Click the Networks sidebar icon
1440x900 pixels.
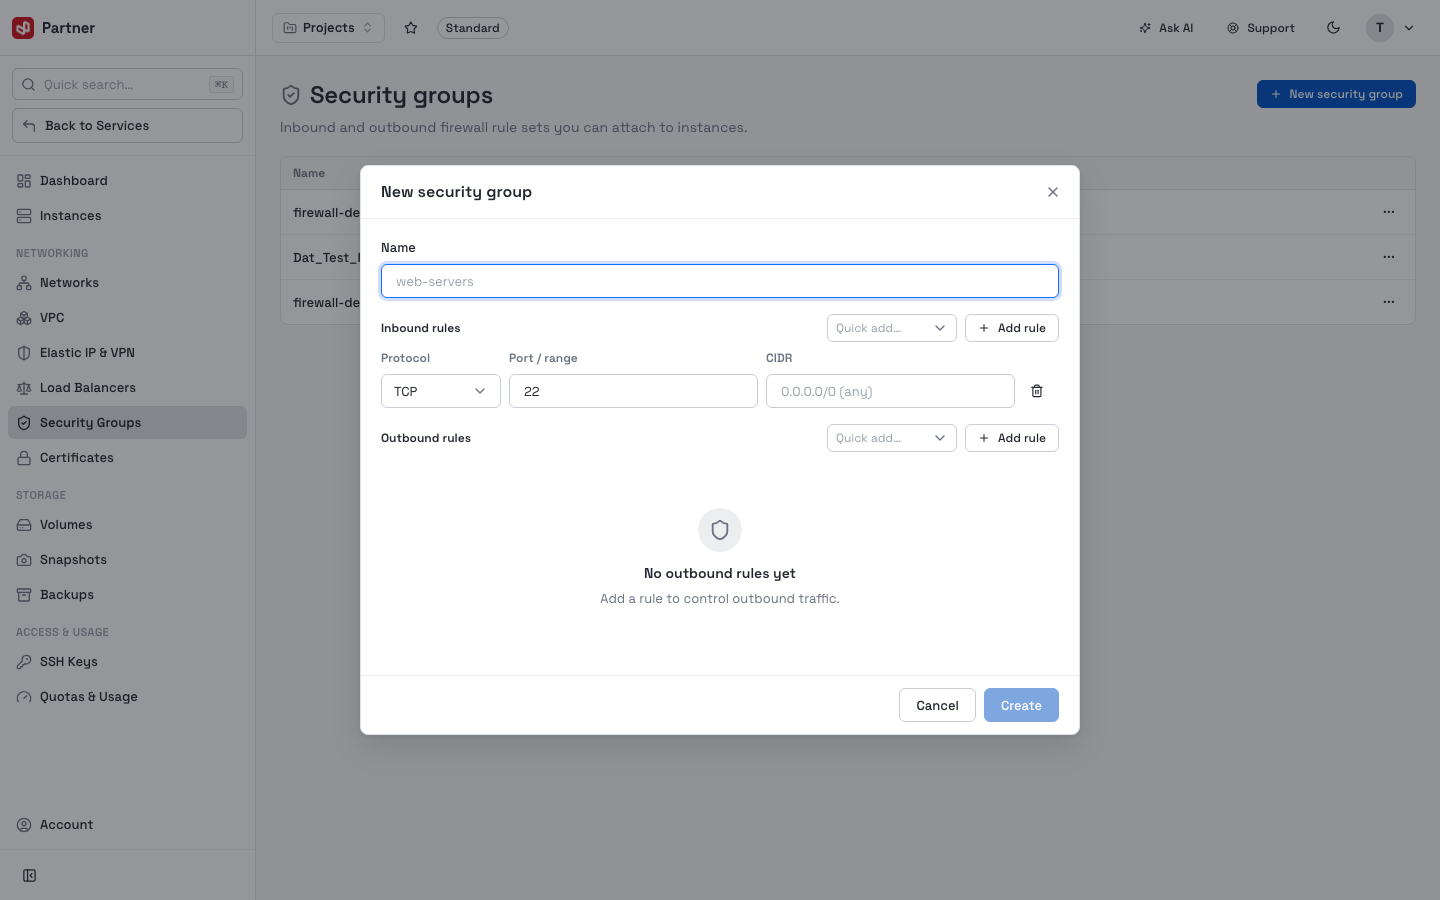(24, 283)
